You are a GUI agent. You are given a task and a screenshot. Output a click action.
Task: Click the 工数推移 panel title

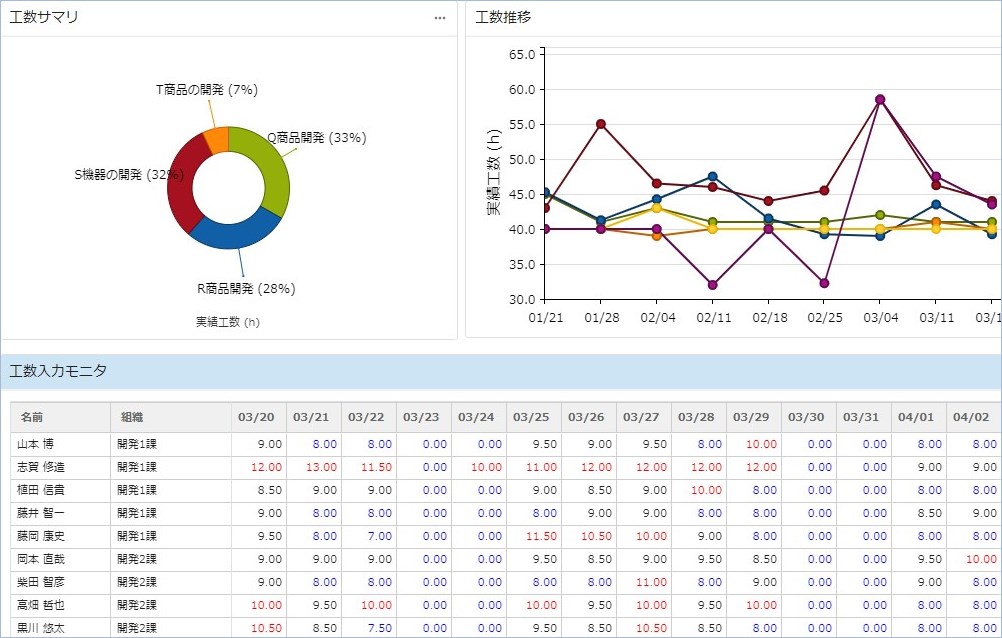click(503, 18)
